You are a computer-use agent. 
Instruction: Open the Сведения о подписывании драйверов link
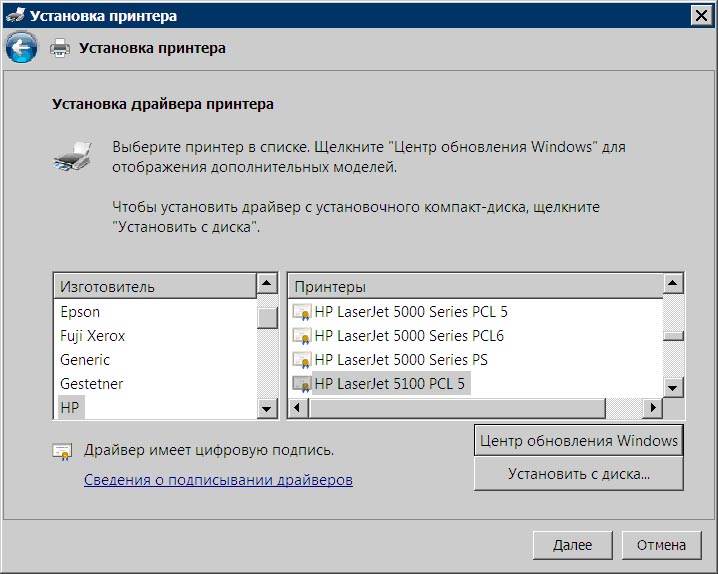pyautogui.click(x=218, y=480)
